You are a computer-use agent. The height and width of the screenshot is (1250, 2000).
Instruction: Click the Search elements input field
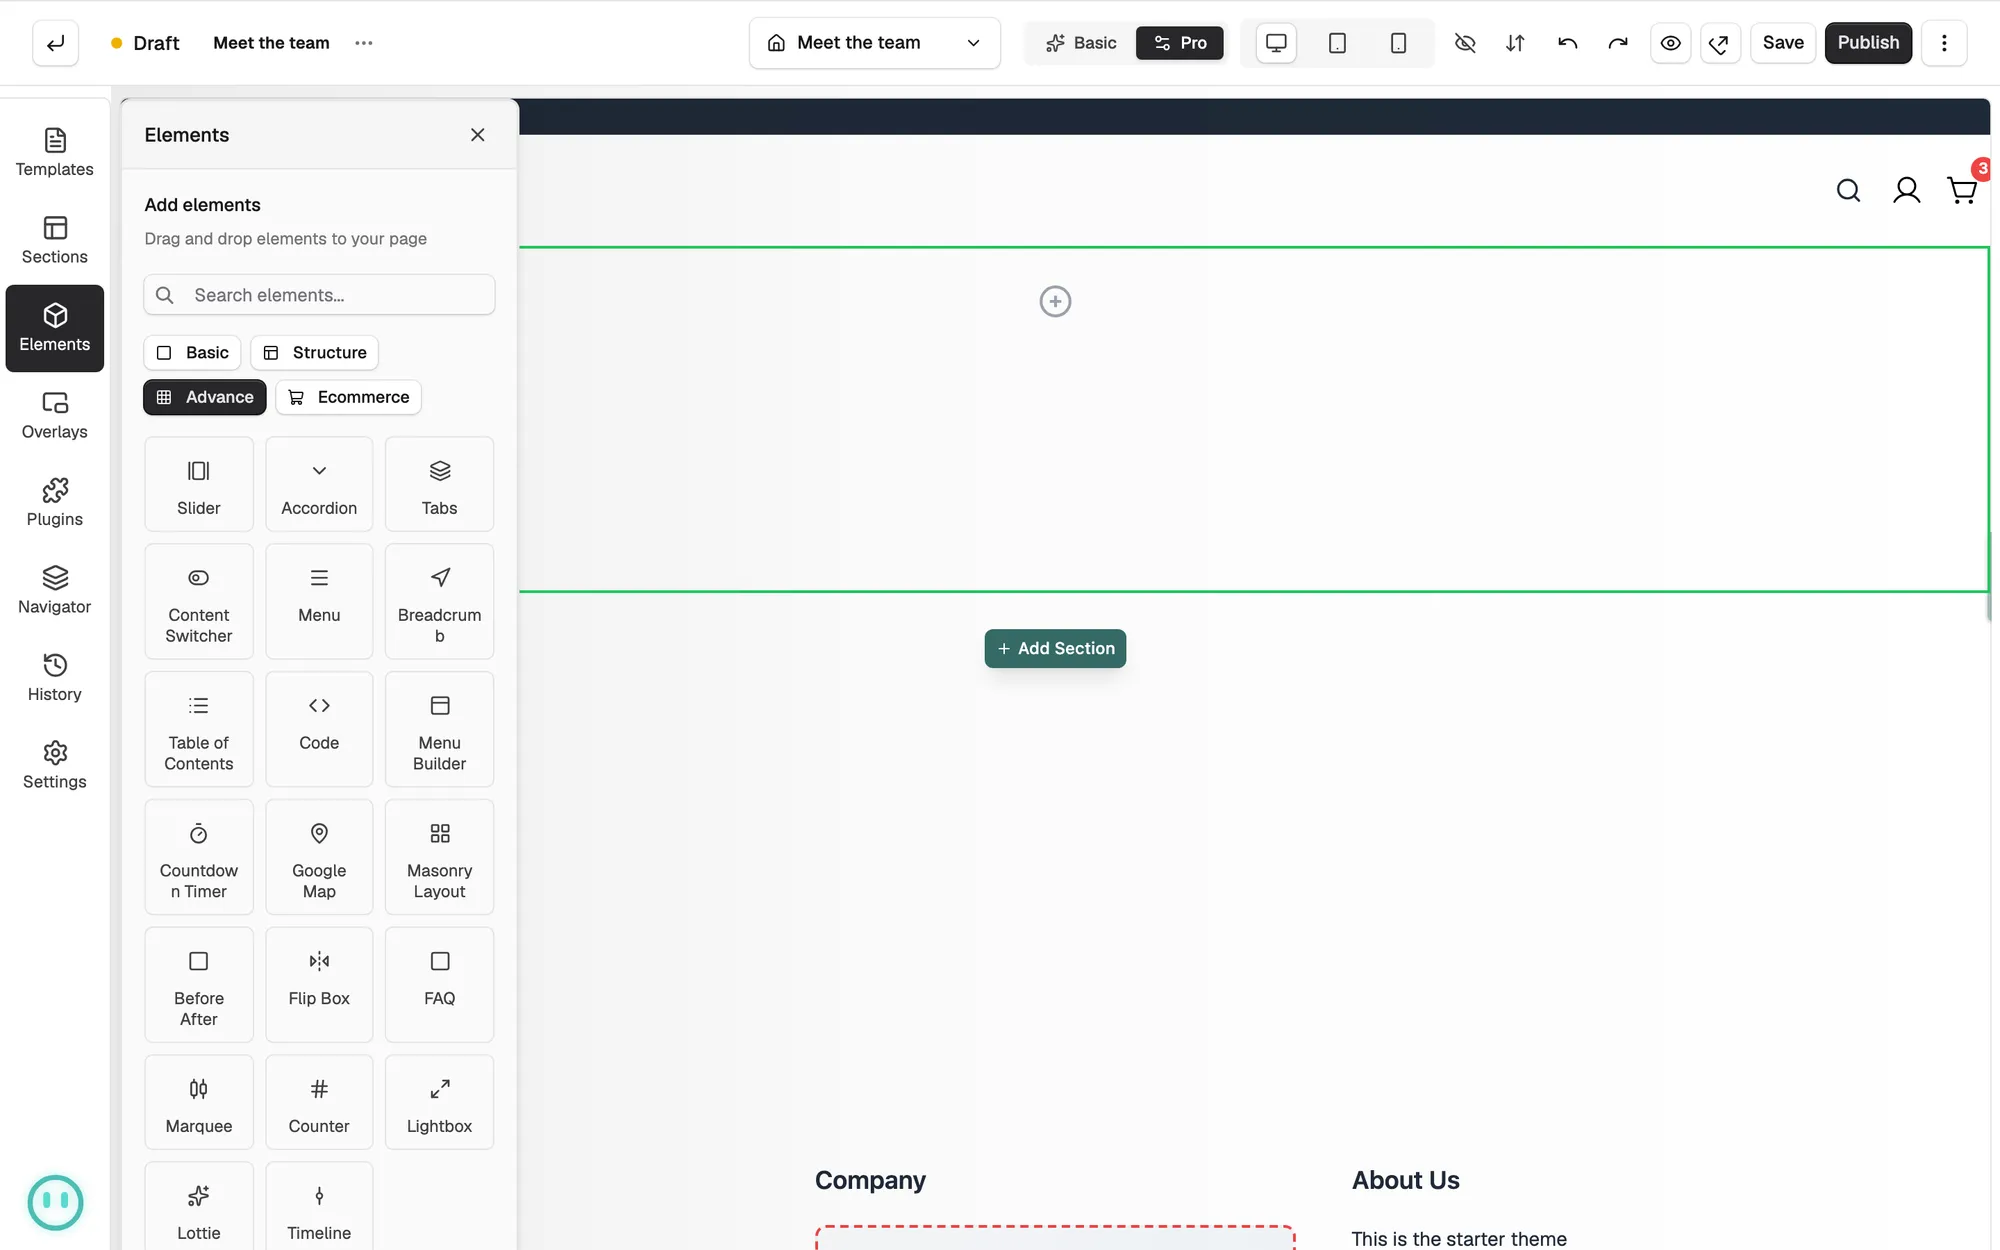(319, 295)
